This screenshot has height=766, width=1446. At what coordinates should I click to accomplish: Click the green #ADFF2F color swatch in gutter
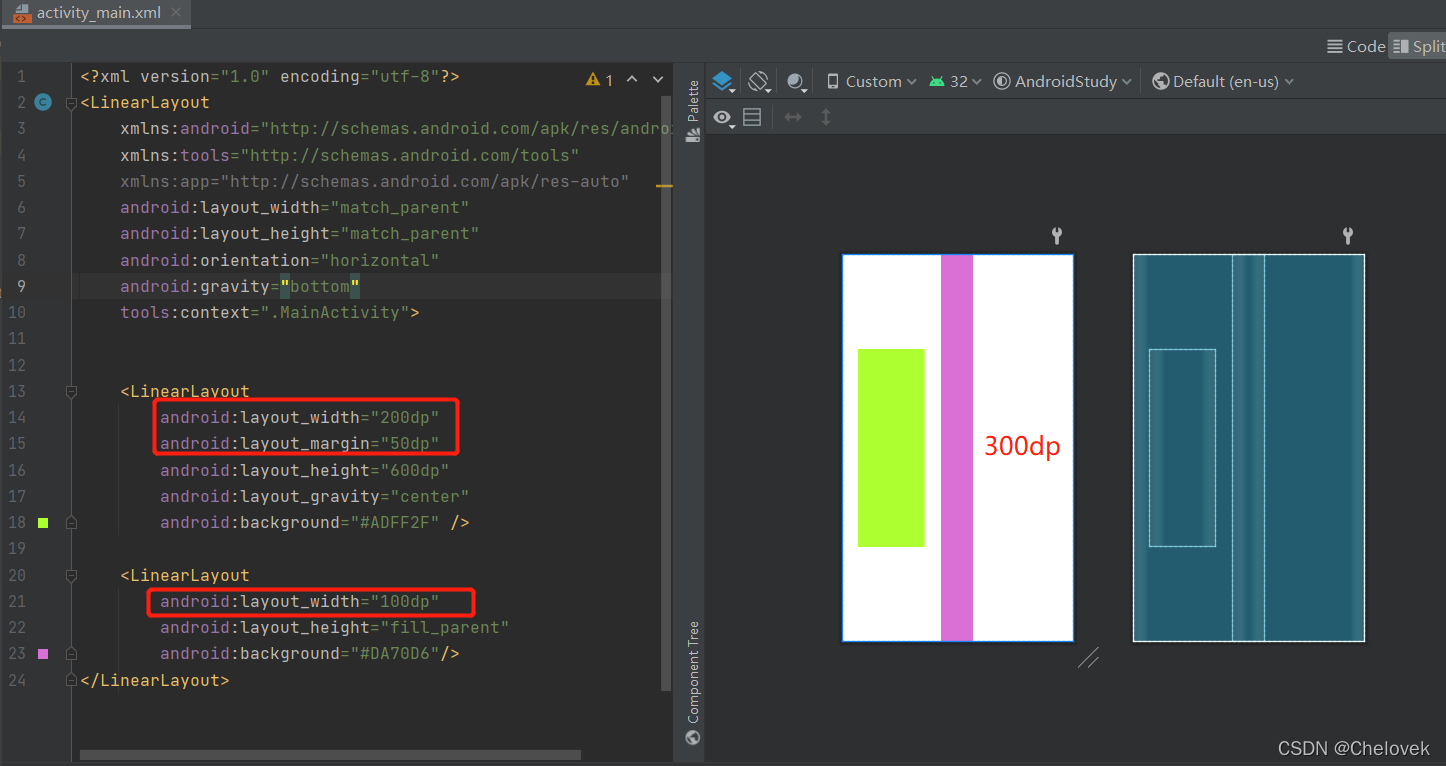42,523
